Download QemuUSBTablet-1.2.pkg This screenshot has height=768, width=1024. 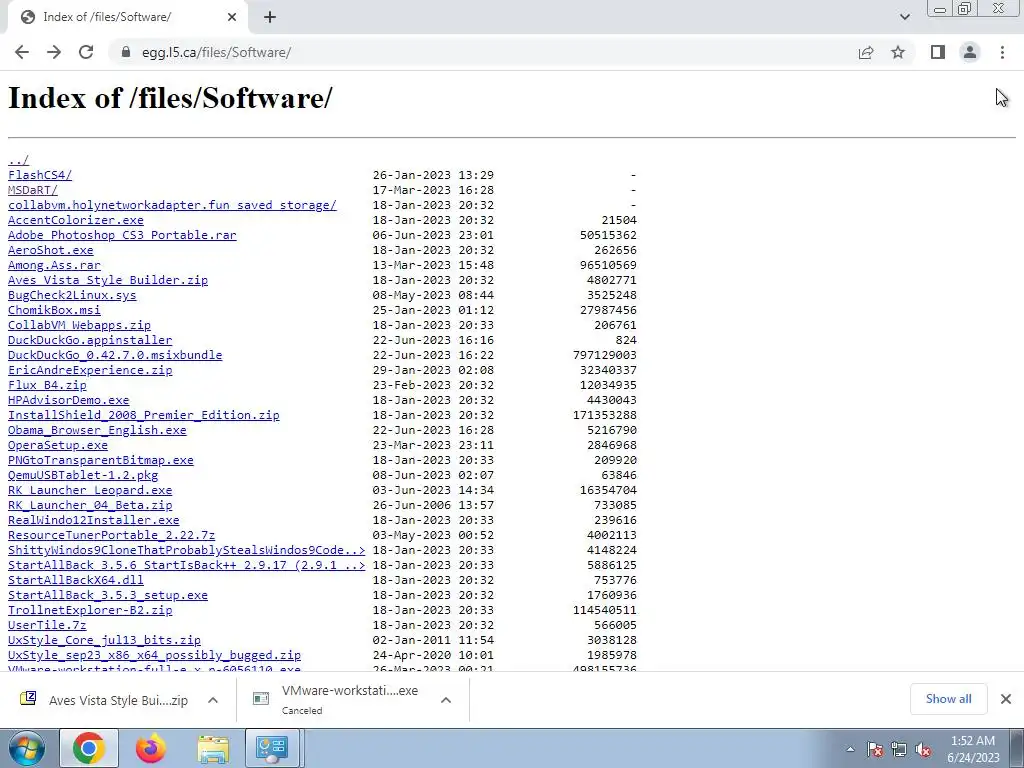[83, 475]
